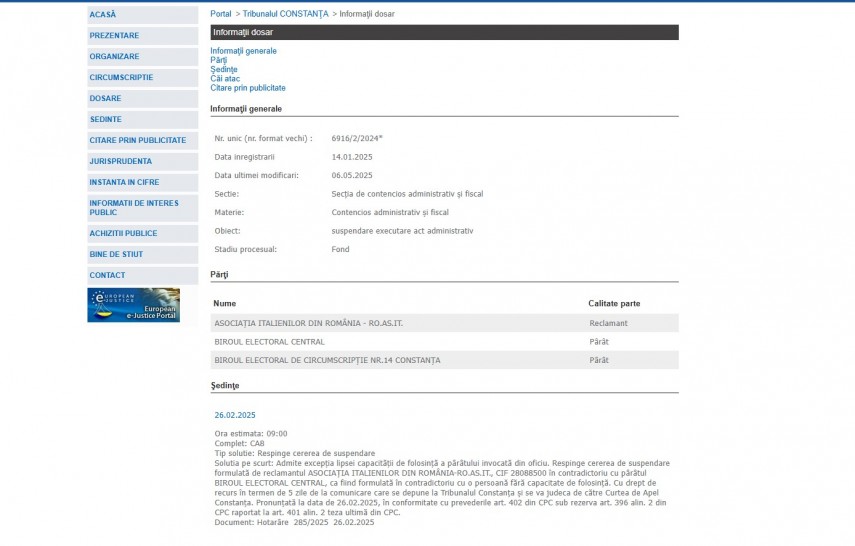Open ACHIZITII PUBLICE sidebar item

(142, 233)
